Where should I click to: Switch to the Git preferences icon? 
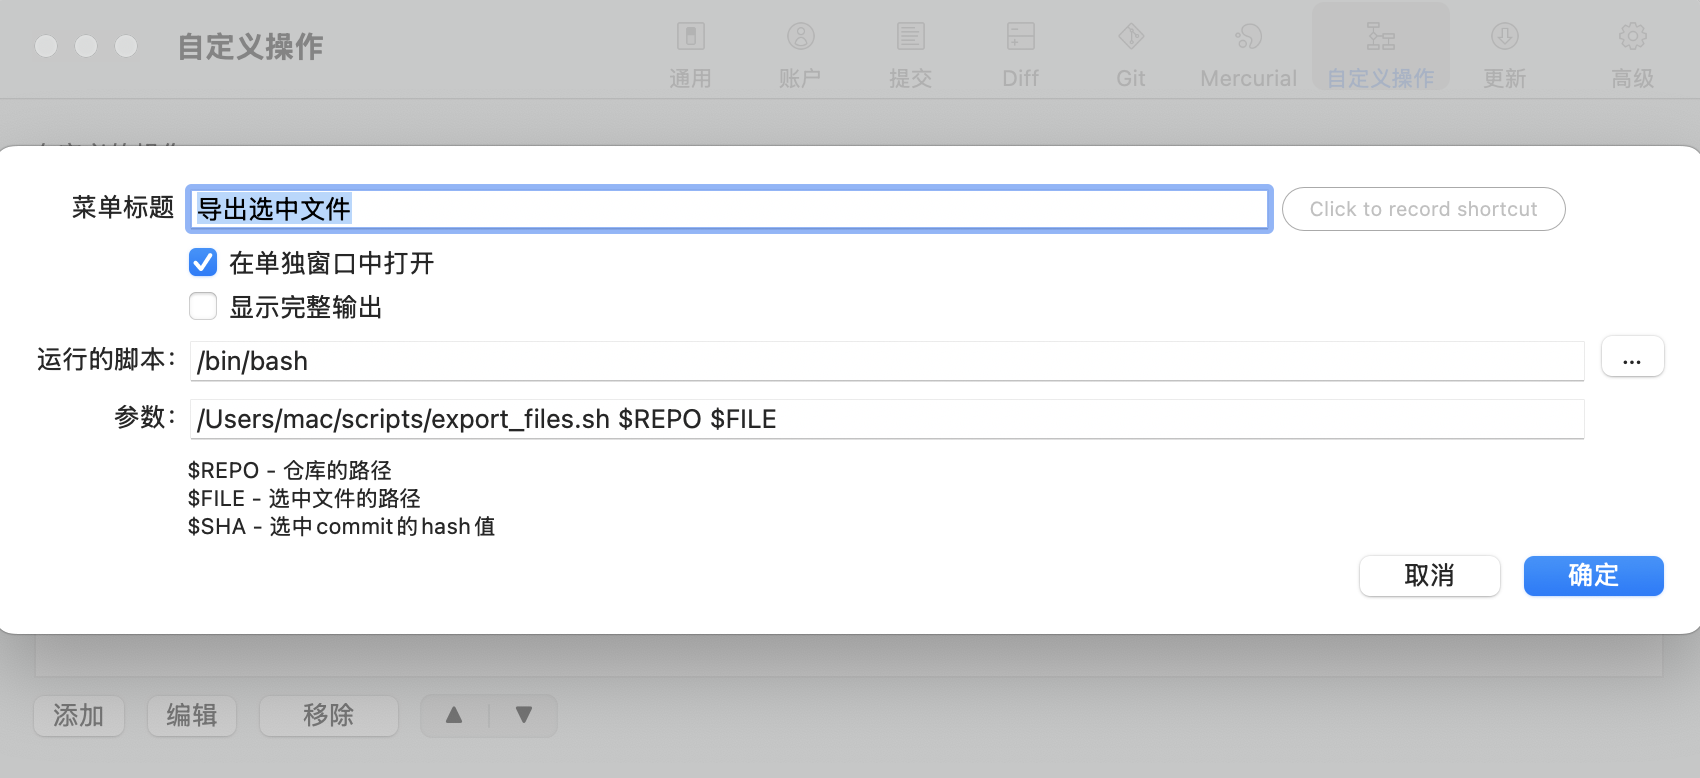[1131, 38]
